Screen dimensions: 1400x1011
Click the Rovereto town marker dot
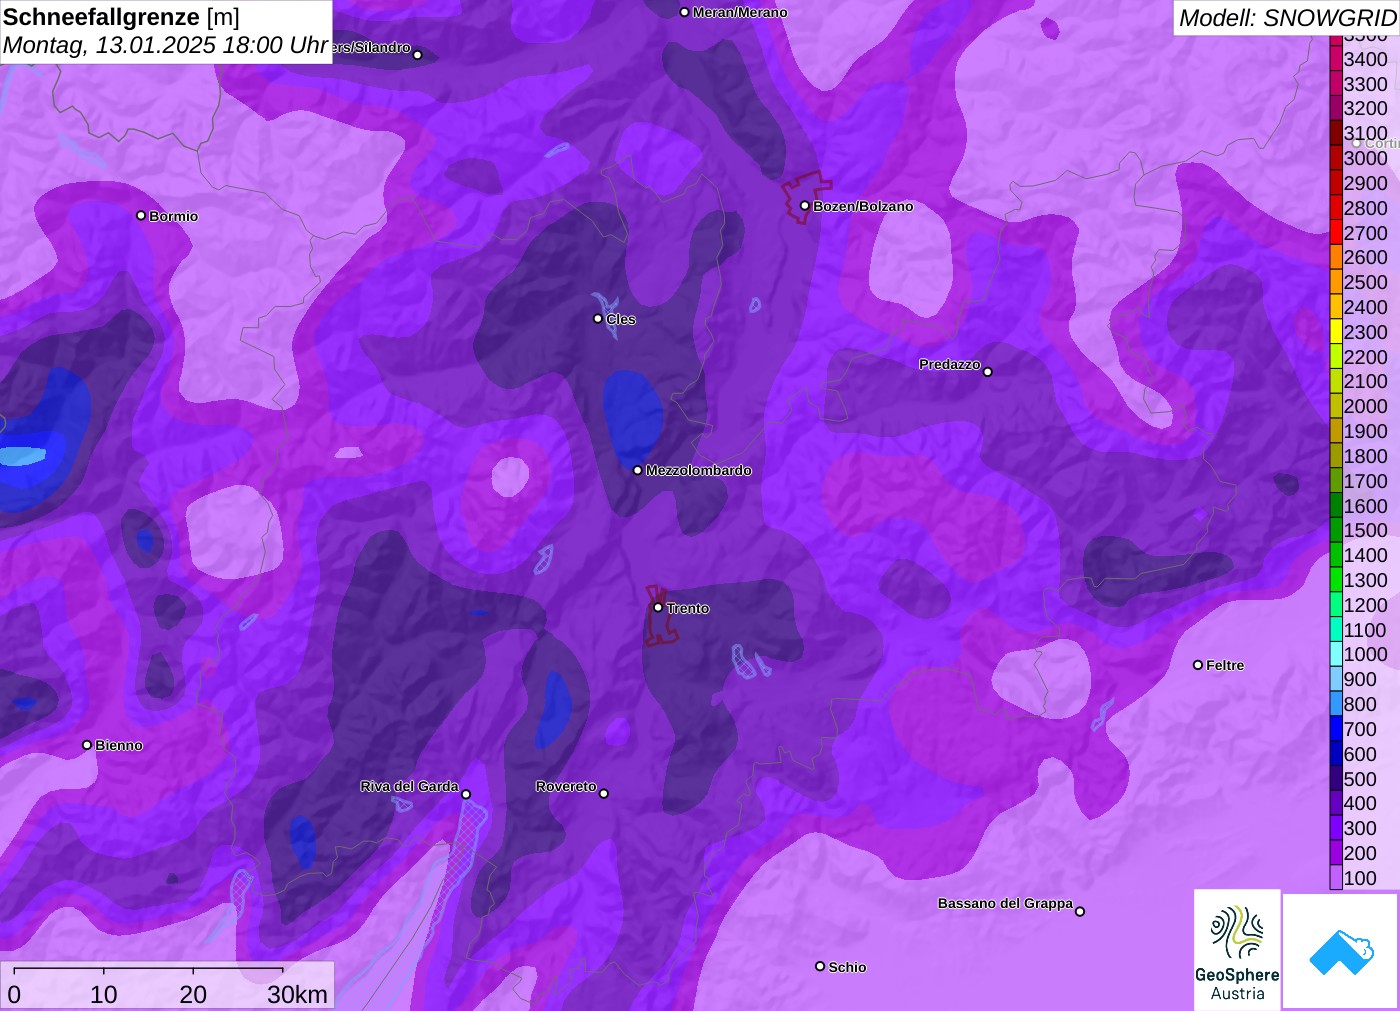tap(604, 793)
